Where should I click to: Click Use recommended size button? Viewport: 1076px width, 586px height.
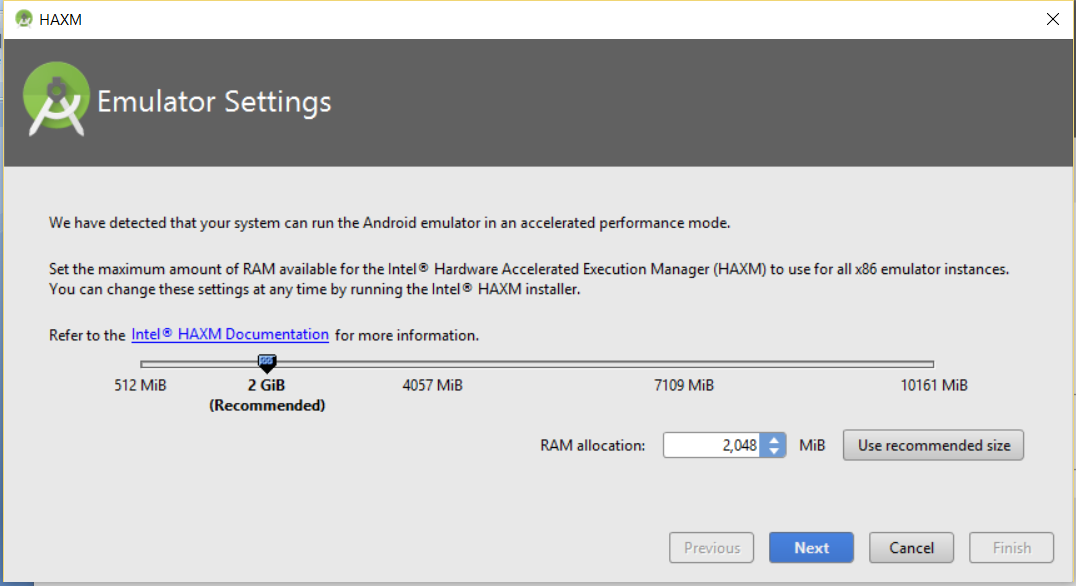tap(933, 445)
